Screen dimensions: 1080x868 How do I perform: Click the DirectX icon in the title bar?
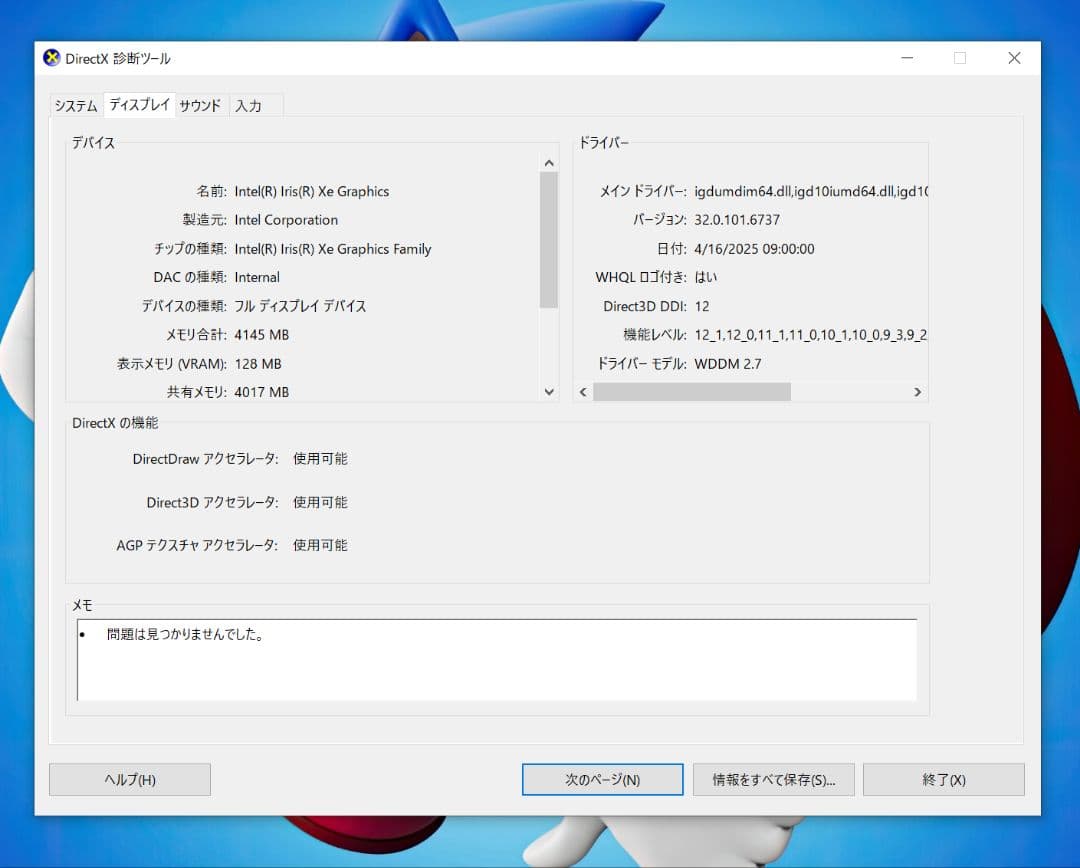pyautogui.click(x=52, y=58)
